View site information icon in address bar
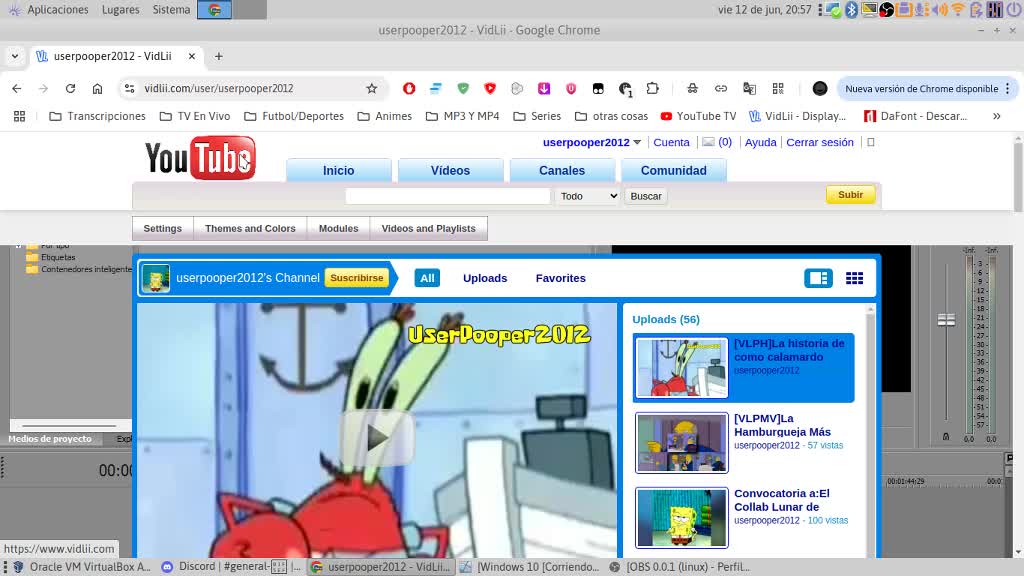Image resolution: width=1024 pixels, height=576 pixels. pos(129,88)
